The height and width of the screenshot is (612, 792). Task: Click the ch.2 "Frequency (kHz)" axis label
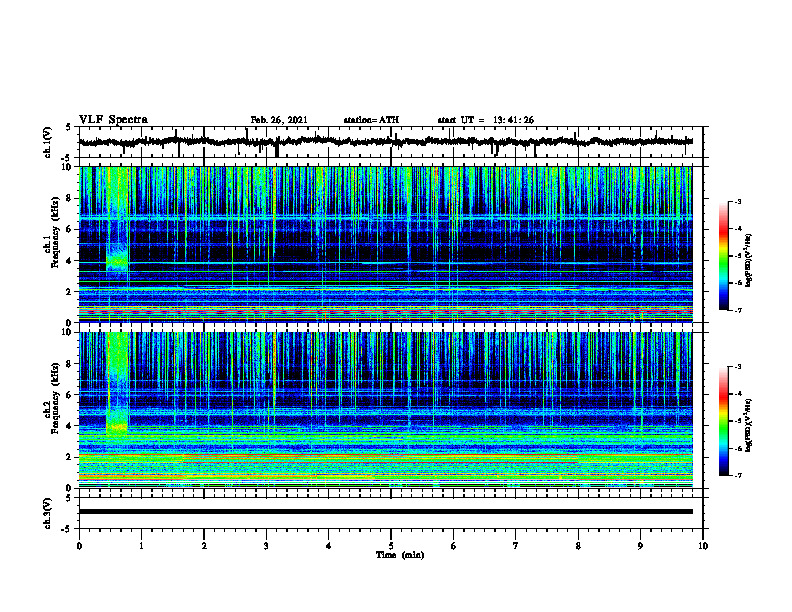pos(55,398)
